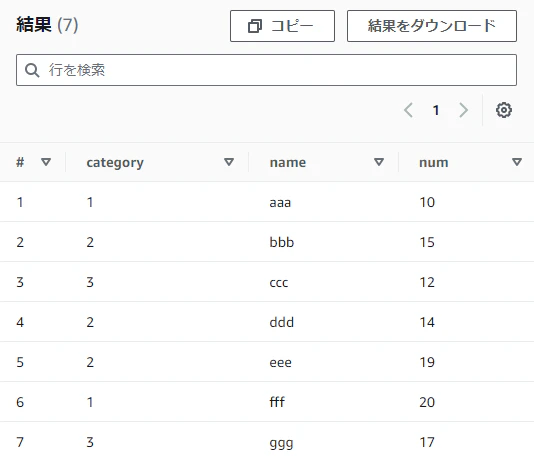Click category value in fff row
Viewport: 534px width, 457px height.
[x=90, y=402]
